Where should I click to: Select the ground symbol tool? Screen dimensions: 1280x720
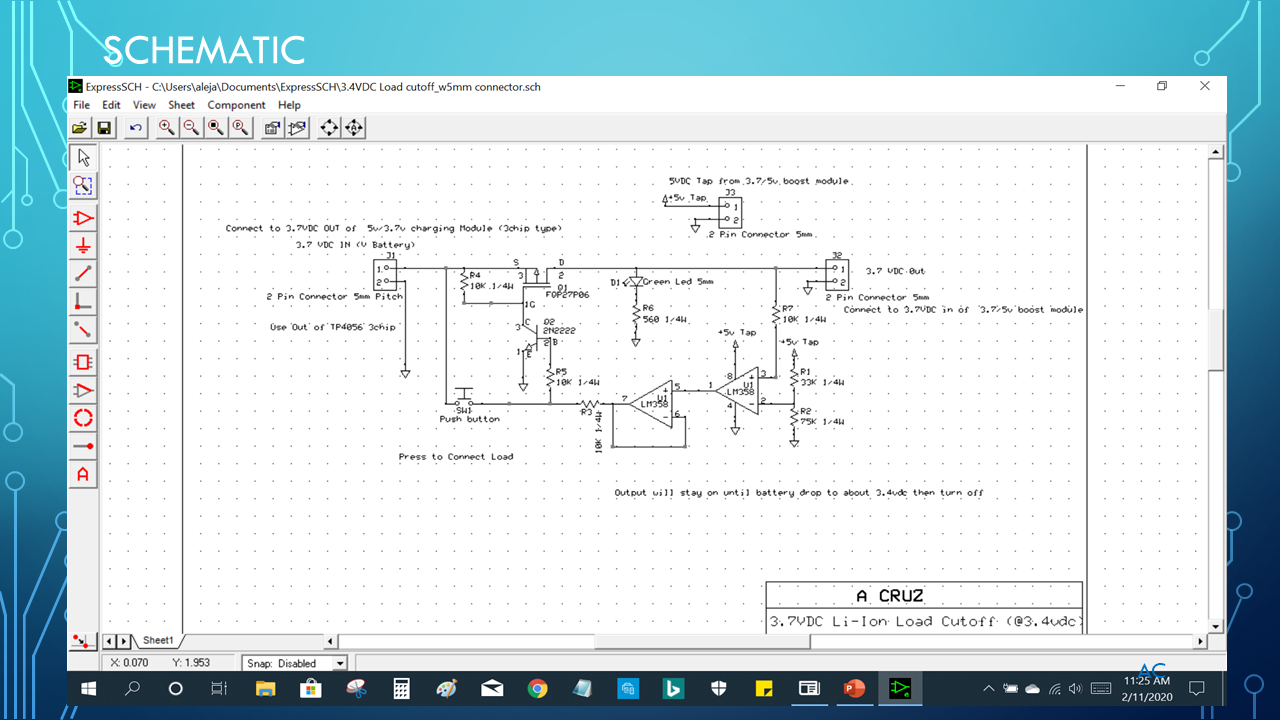(83, 245)
